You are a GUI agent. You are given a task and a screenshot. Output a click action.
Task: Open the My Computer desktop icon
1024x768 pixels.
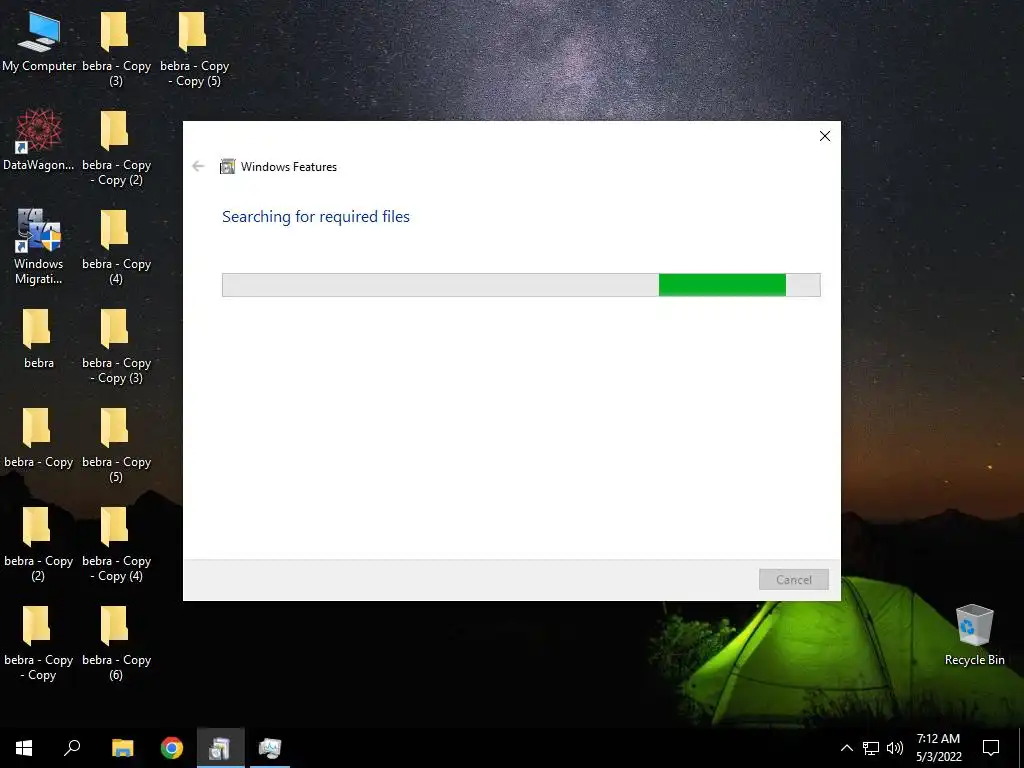pos(39,40)
